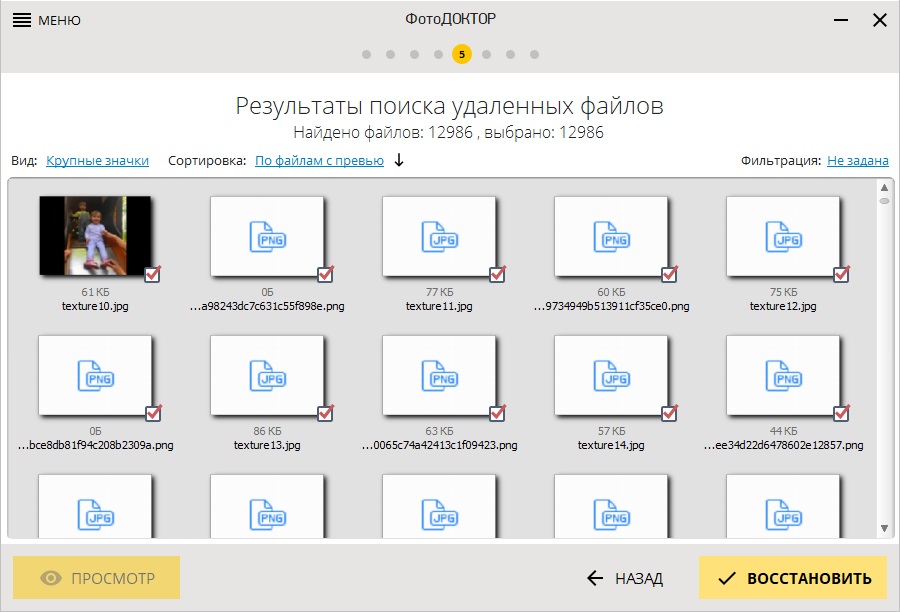Go back with the НАЗАД button

(624, 578)
